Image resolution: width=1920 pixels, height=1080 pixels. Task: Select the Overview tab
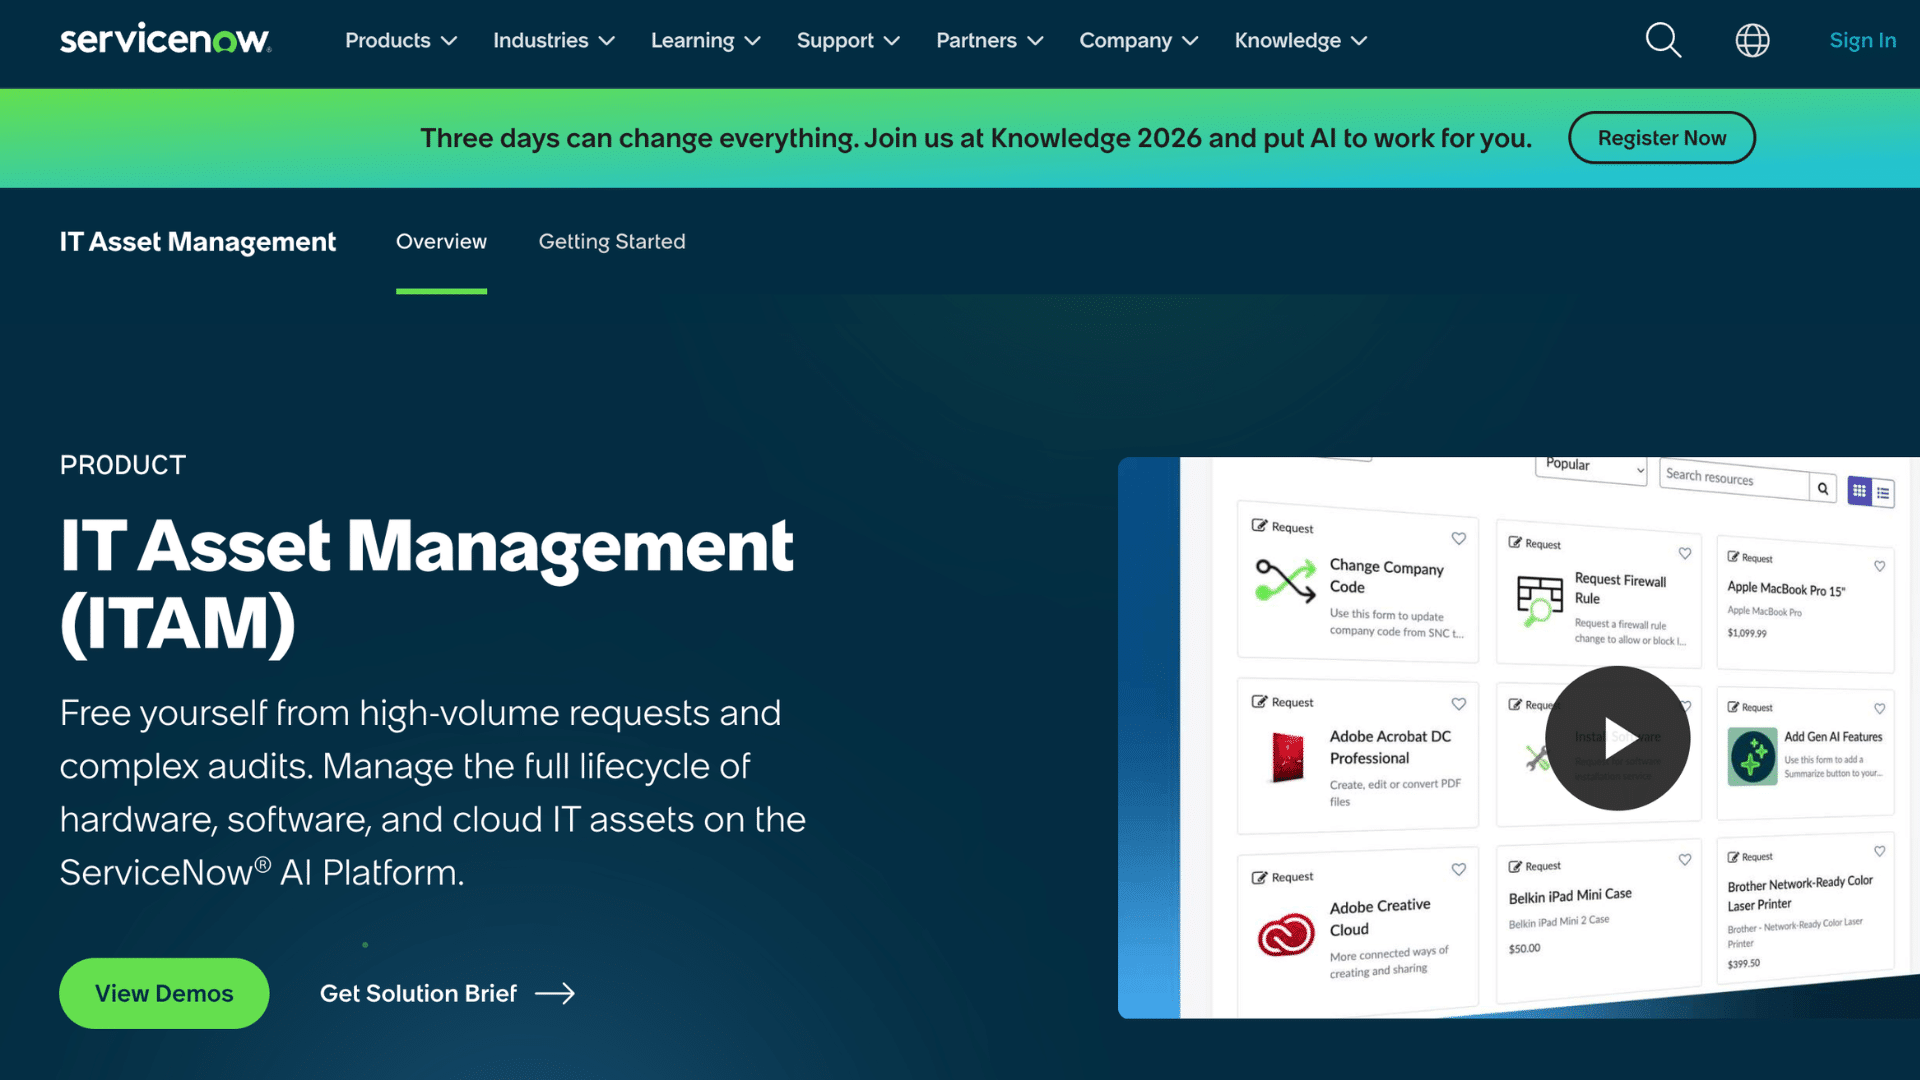tap(441, 241)
